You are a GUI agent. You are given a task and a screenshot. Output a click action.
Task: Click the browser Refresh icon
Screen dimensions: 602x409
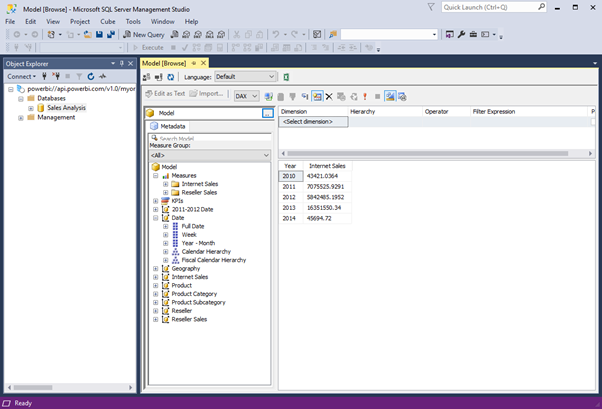pos(170,77)
